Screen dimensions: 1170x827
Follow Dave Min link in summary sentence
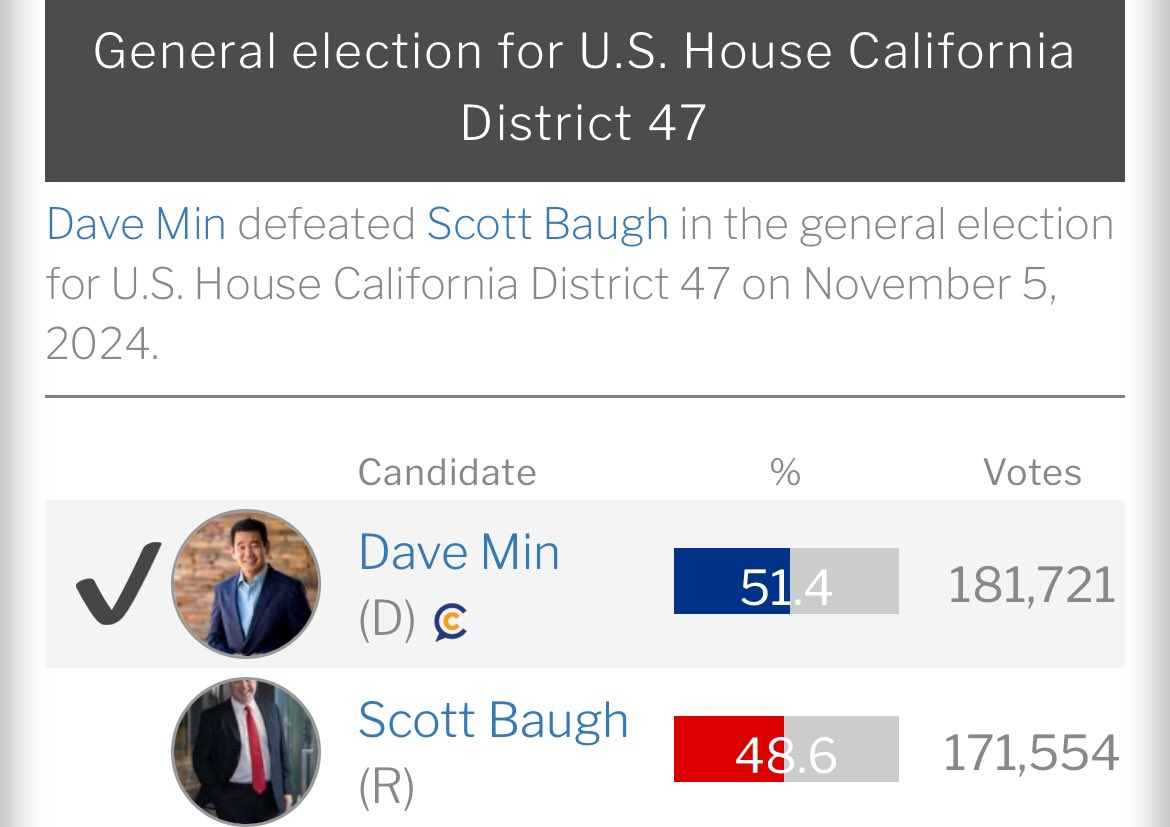tap(136, 224)
